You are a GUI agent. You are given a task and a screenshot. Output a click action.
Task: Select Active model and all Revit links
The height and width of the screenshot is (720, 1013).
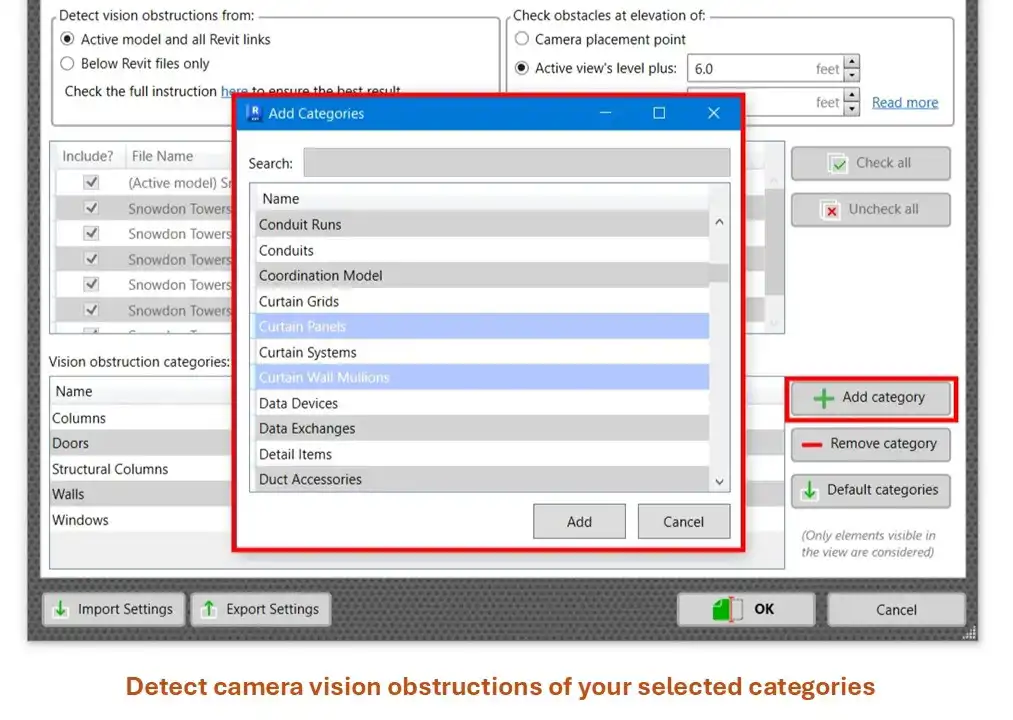[x=67, y=40]
